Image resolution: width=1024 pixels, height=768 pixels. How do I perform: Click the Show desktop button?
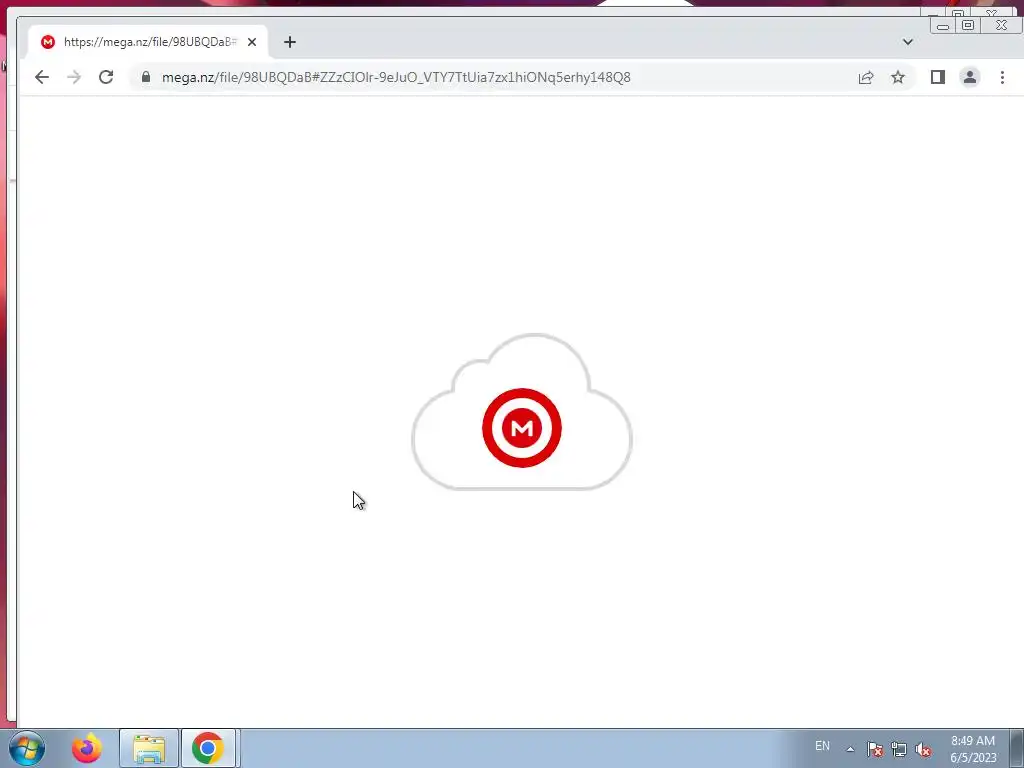click(1016, 748)
